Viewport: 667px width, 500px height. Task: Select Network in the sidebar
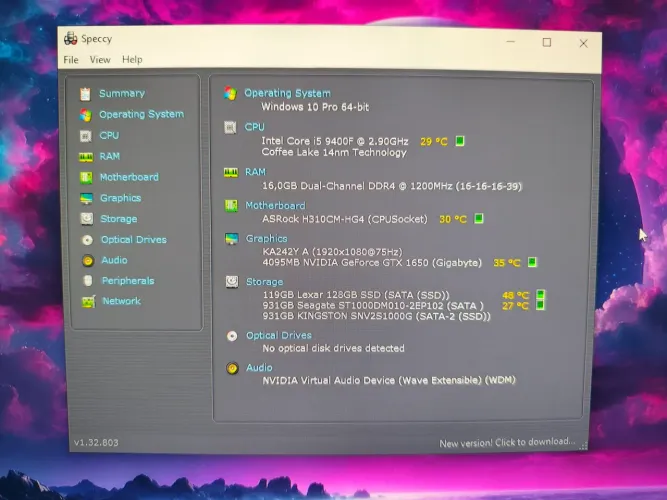tap(122, 301)
